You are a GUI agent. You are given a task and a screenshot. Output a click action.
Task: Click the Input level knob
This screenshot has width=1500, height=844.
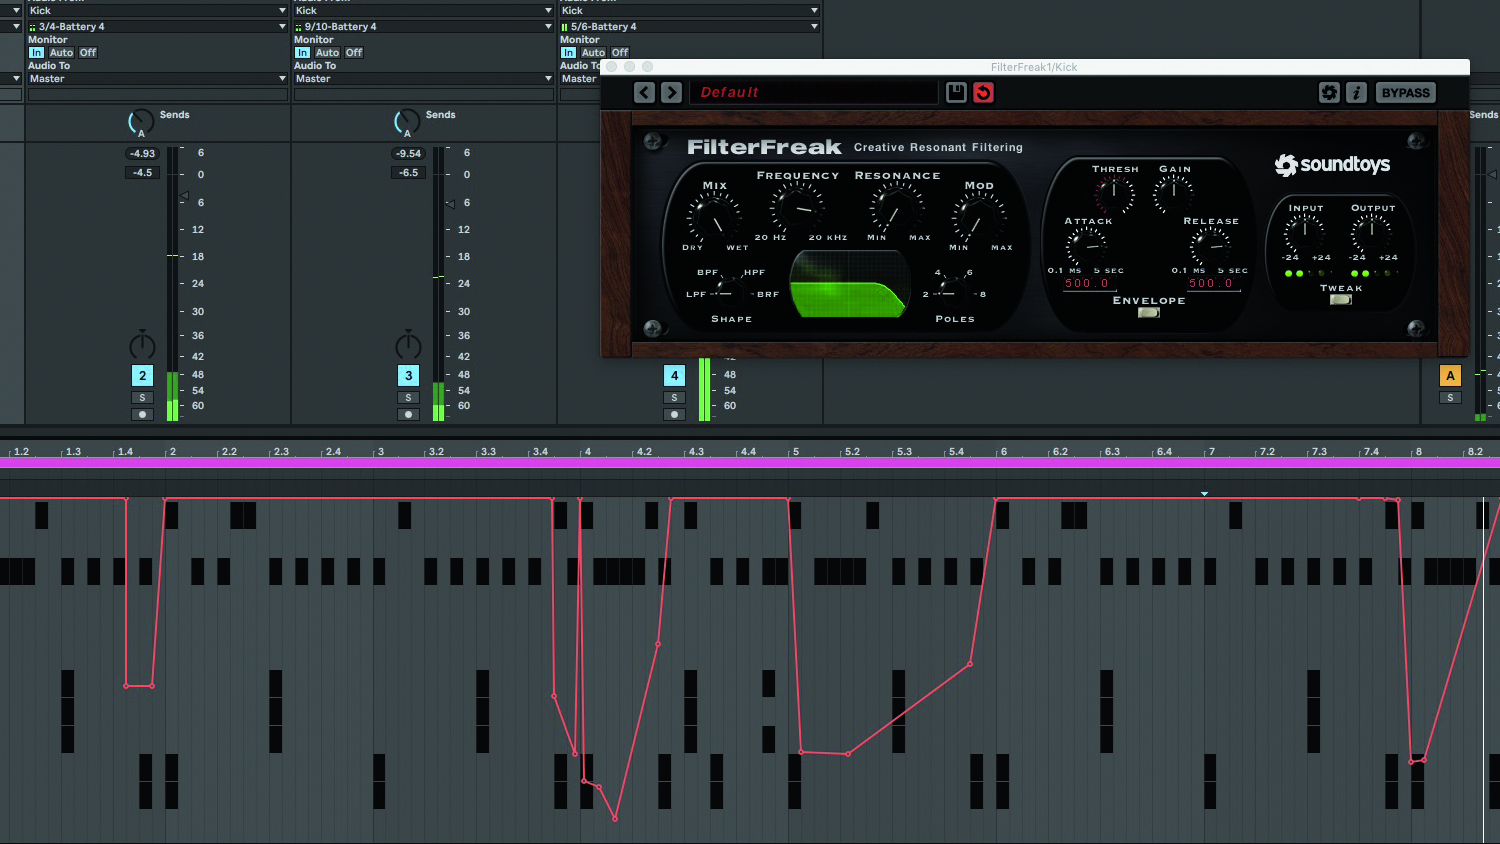tap(1305, 232)
